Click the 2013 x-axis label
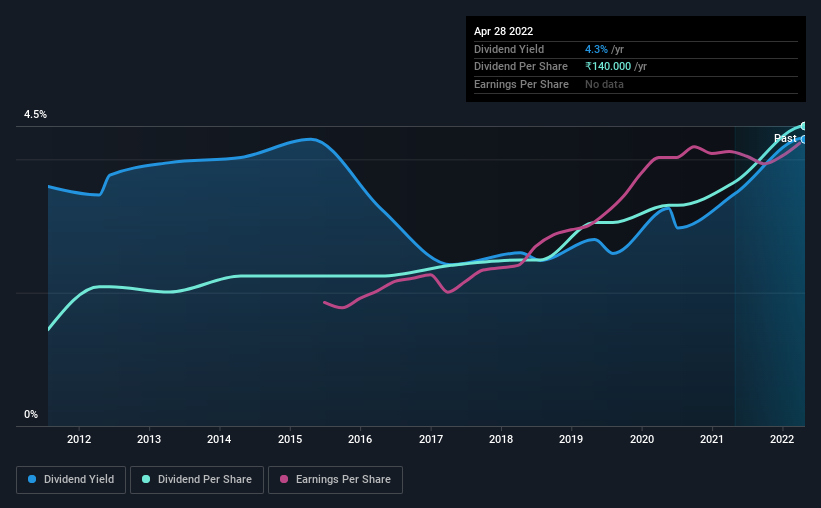Viewport: 821px width, 508px height. pyautogui.click(x=149, y=439)
